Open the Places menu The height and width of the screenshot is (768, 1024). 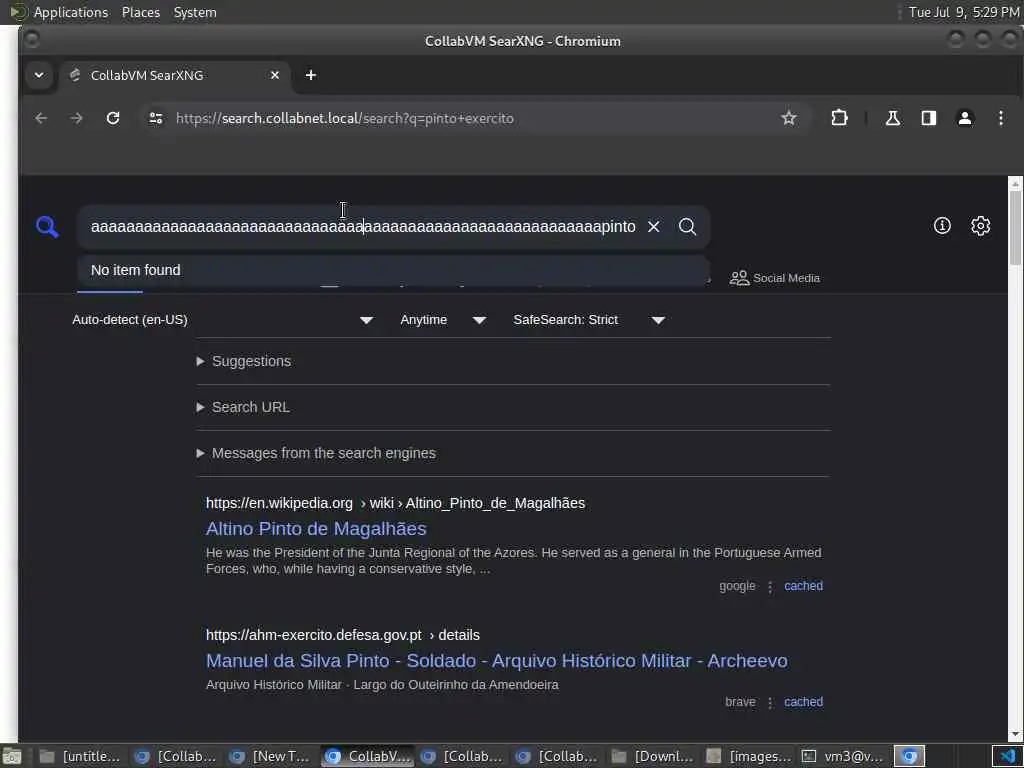140,12
